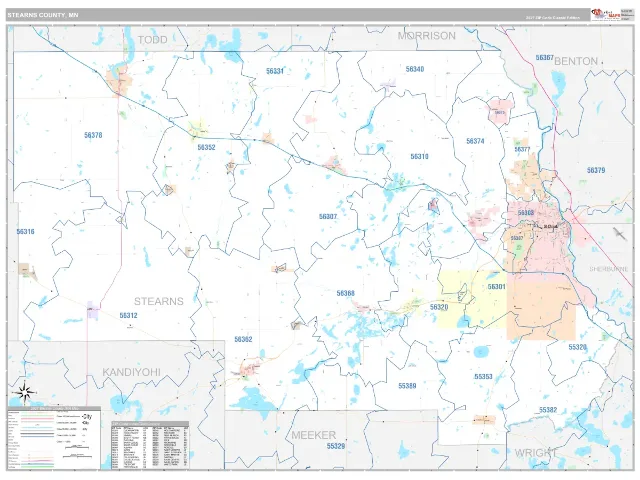Select the TODD county label
Viewport: 640px width, 480px height.
(152, 40)
